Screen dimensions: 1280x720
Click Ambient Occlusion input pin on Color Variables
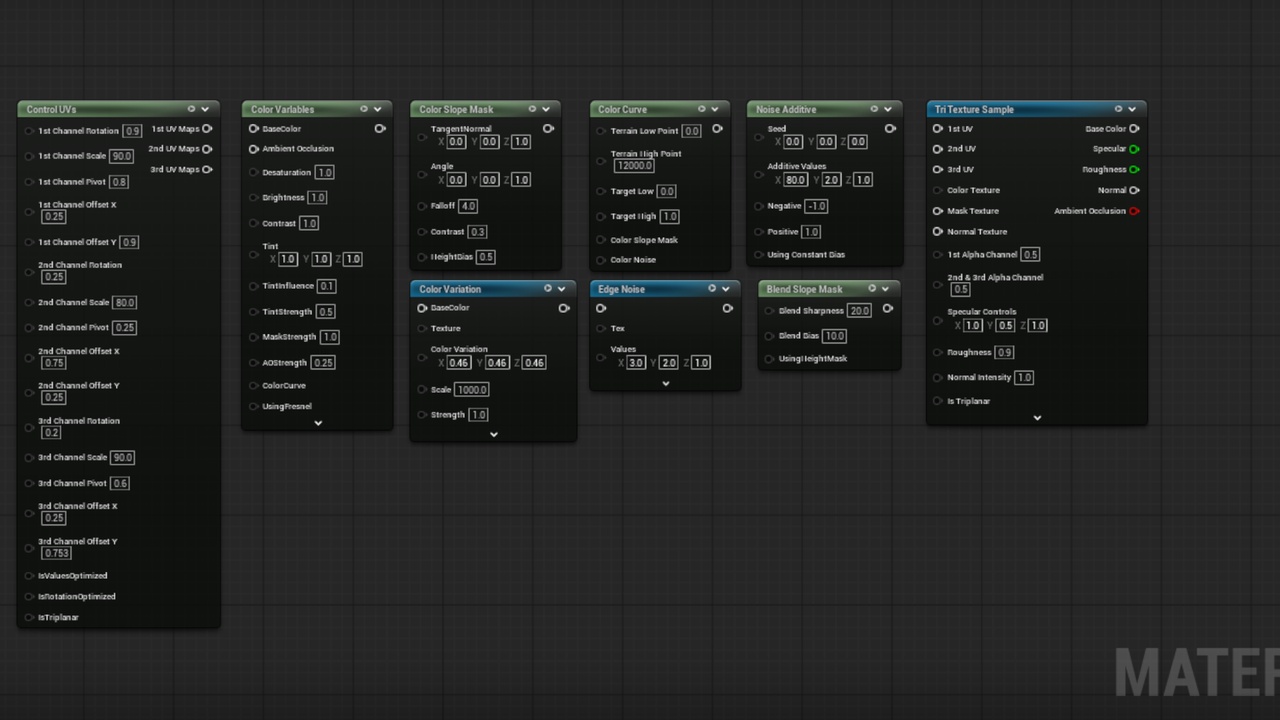(254, 149)
